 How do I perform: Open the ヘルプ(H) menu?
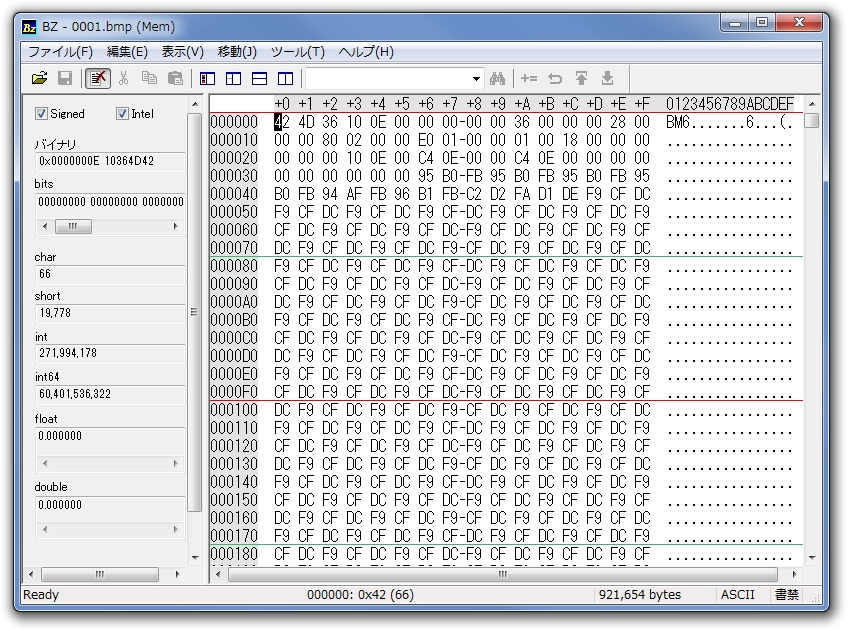366,52
